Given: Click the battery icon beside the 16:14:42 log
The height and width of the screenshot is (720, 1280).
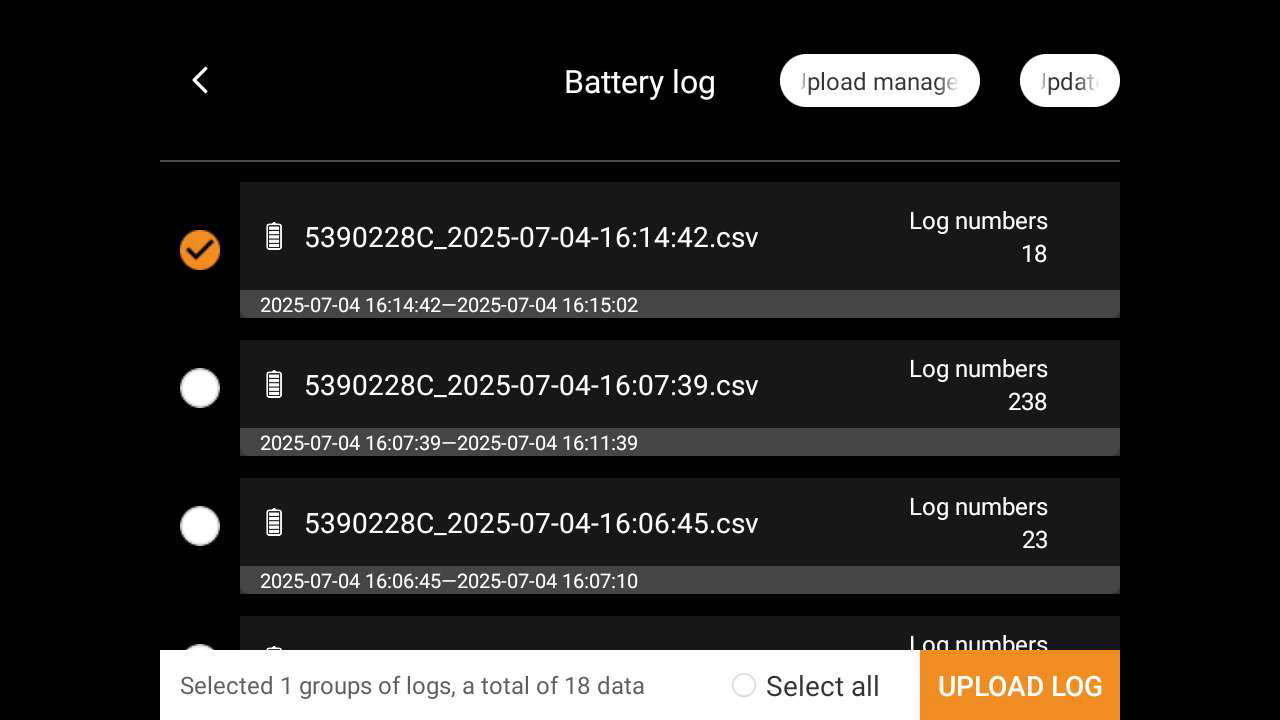Looking at the screenshot, I should pos(274,236).
